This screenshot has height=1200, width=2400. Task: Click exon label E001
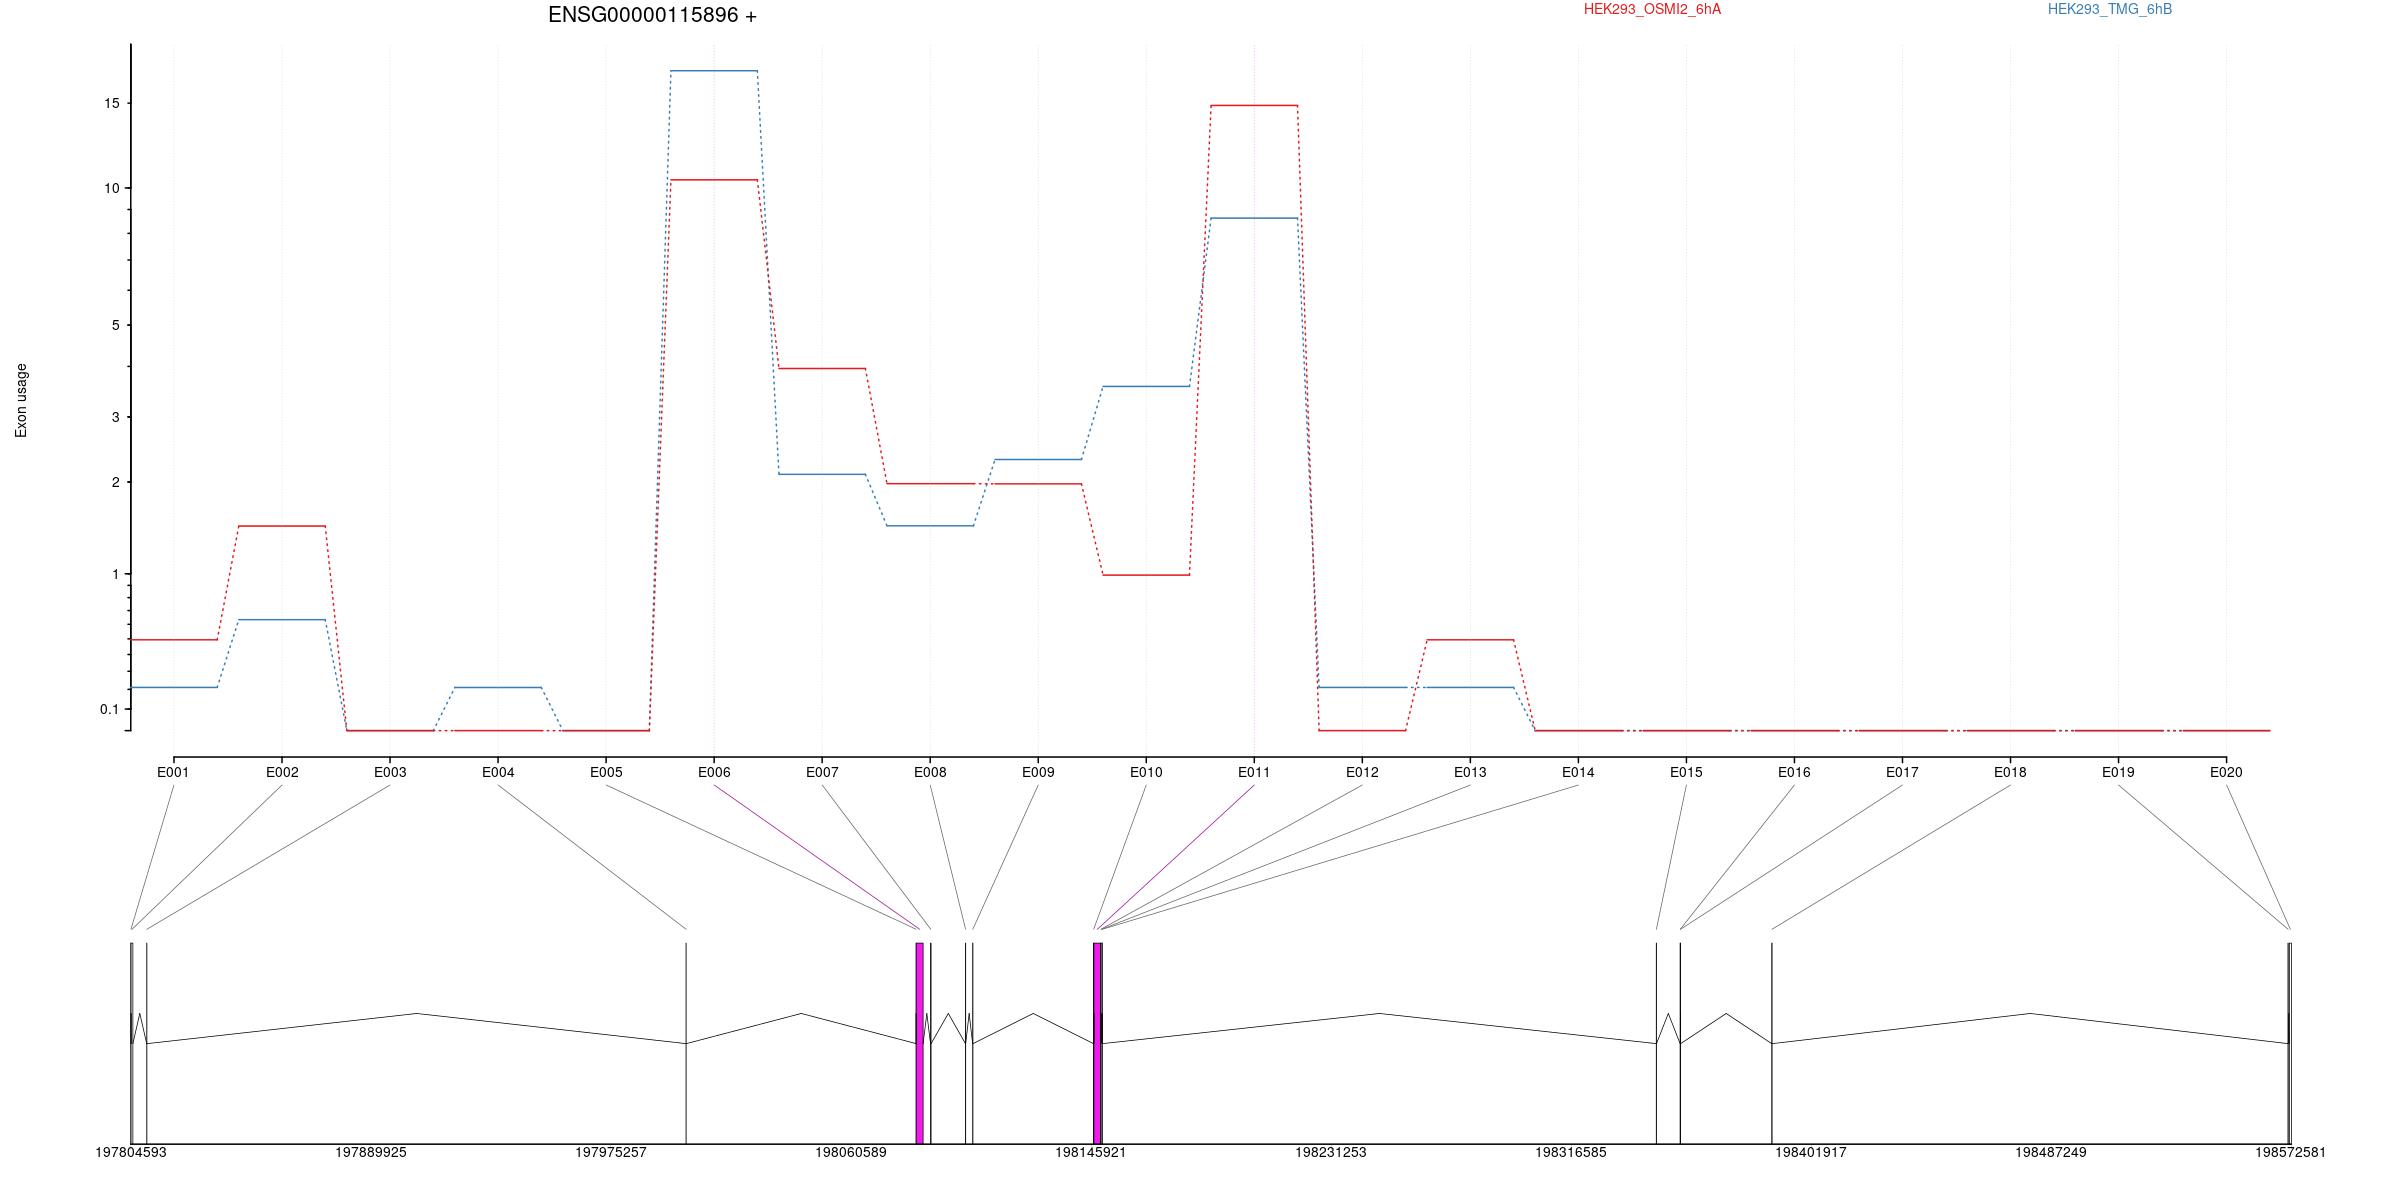pos(173,772)
